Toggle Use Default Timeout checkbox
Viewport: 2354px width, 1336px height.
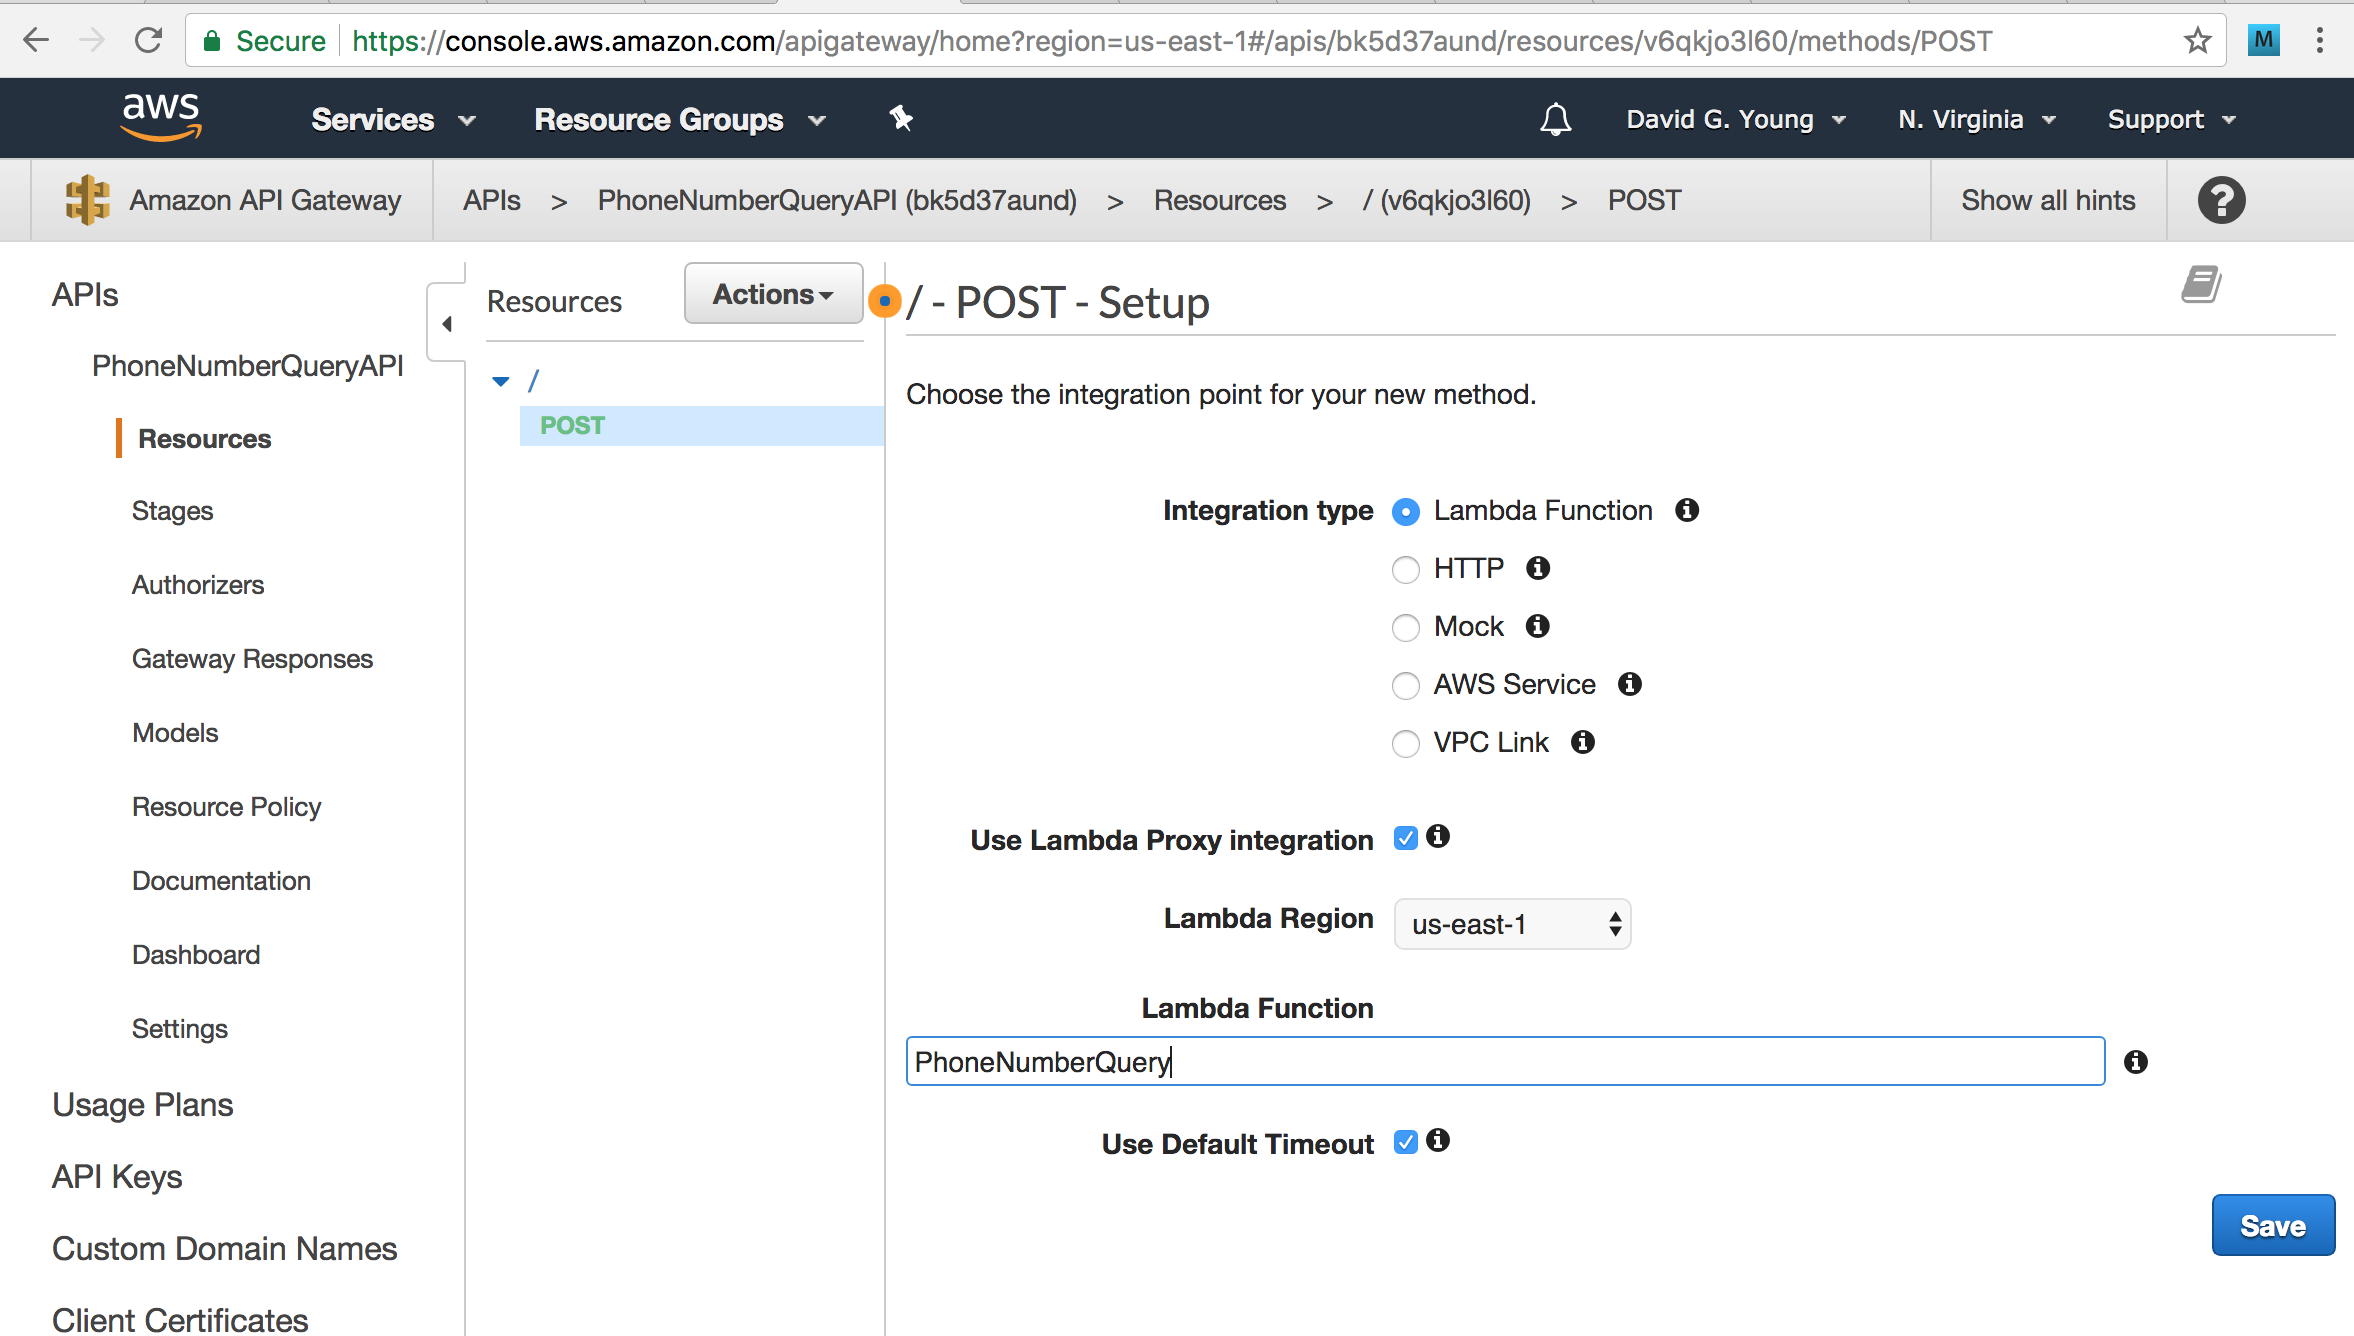[1406, 1142]
